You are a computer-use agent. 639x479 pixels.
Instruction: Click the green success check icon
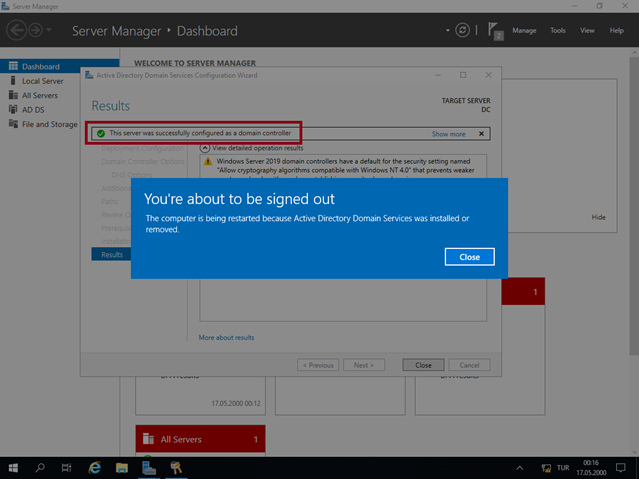click(x=101, y=133)
